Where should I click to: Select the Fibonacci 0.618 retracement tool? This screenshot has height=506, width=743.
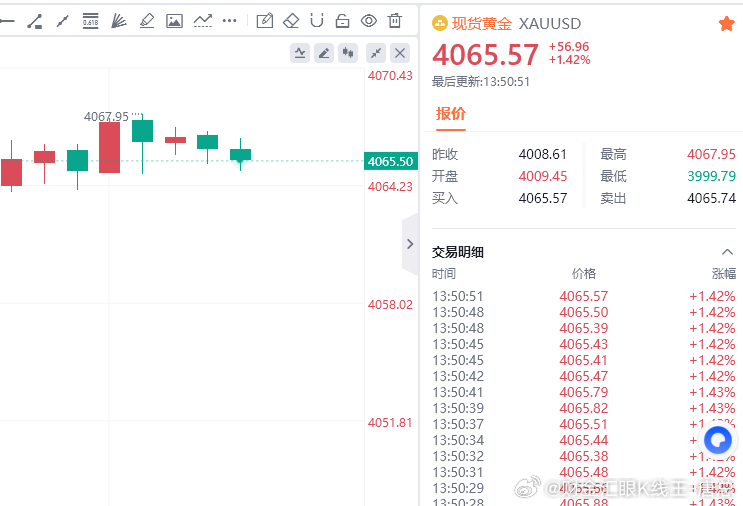pos(90,21)
